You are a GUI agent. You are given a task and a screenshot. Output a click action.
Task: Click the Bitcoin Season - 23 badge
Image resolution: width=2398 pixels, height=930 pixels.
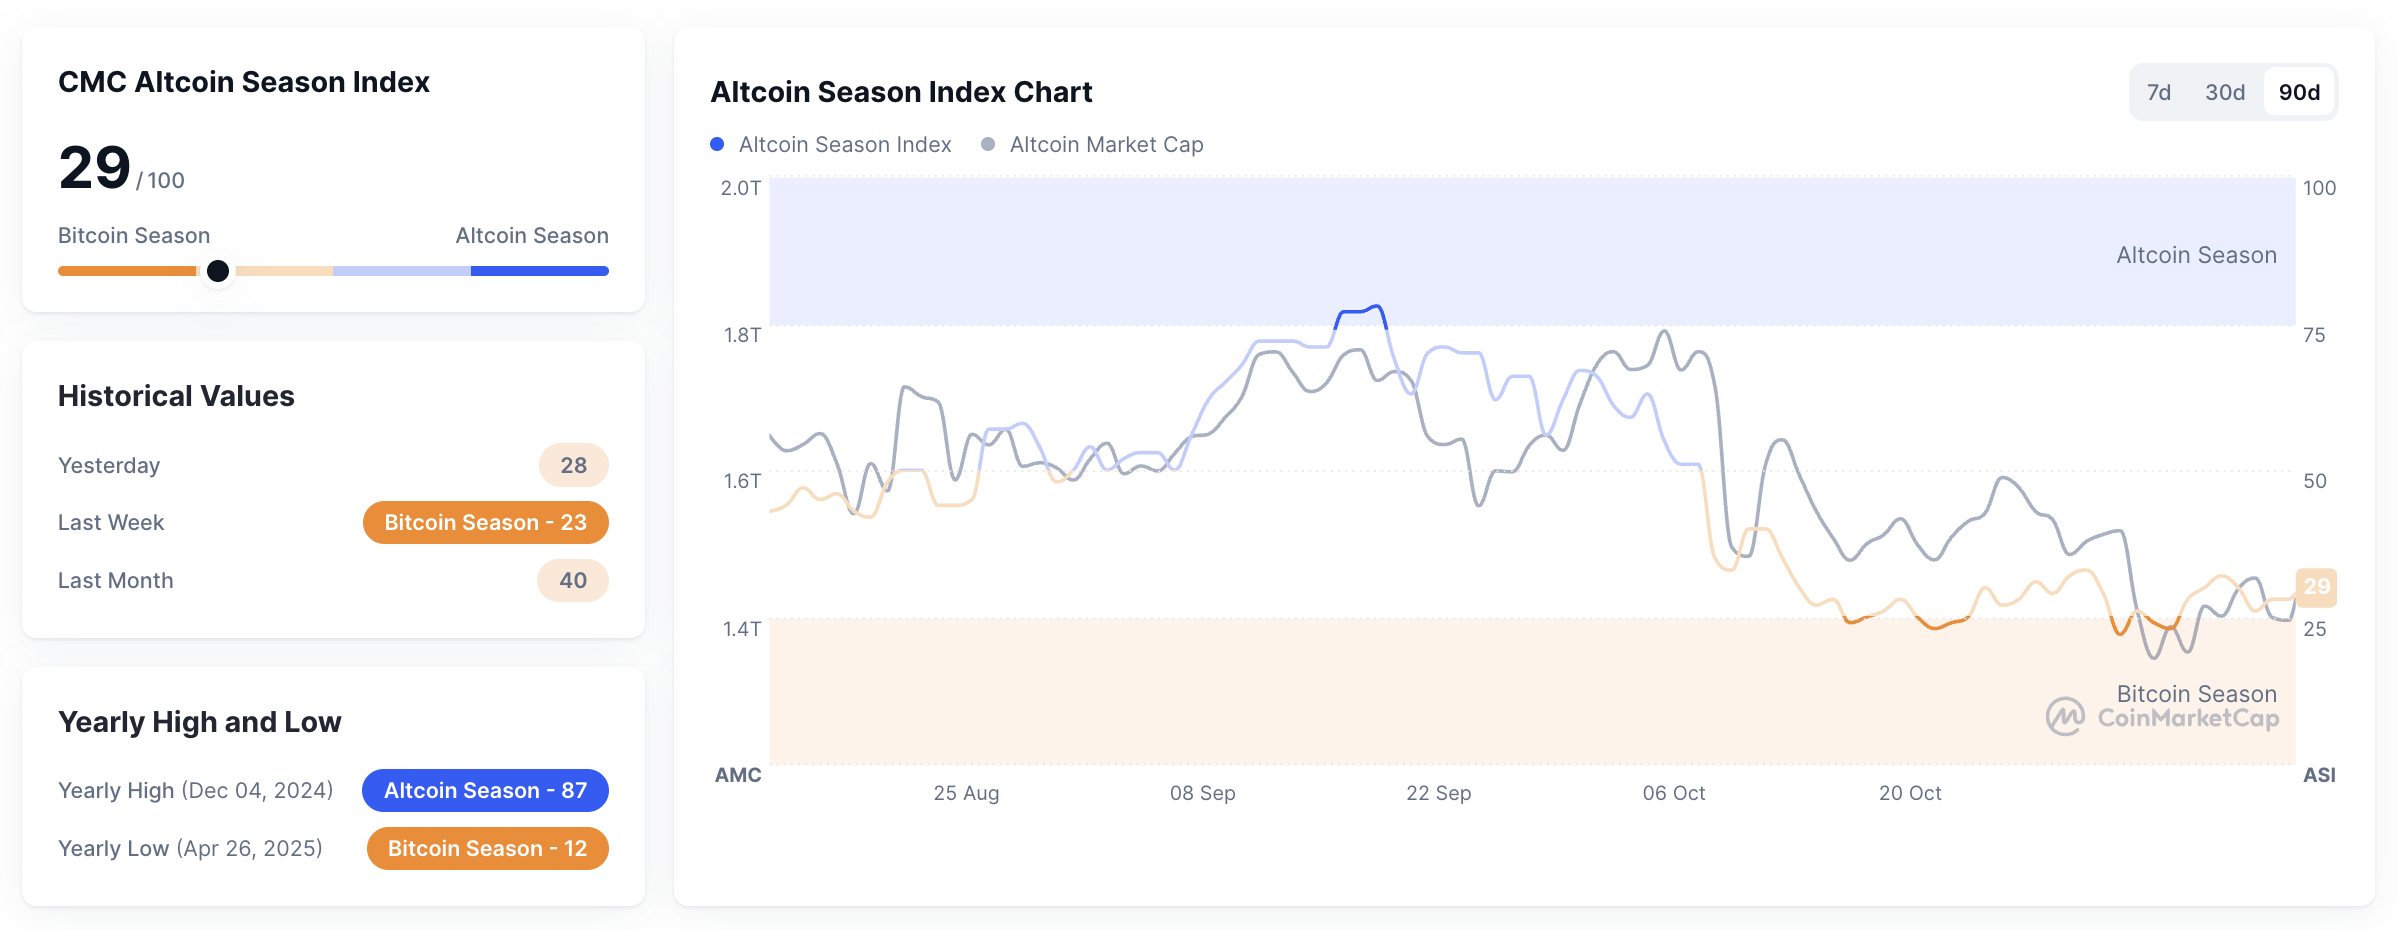pos(485,521)
